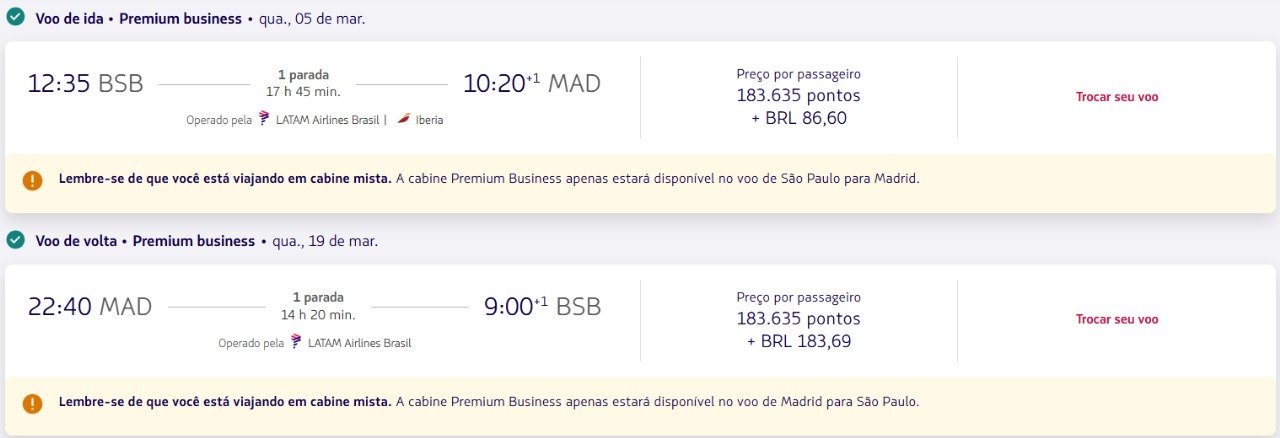Click the green checkmark beside Voo de volta
Viewport: 1280px width, 438px height.
click(15, 240)
